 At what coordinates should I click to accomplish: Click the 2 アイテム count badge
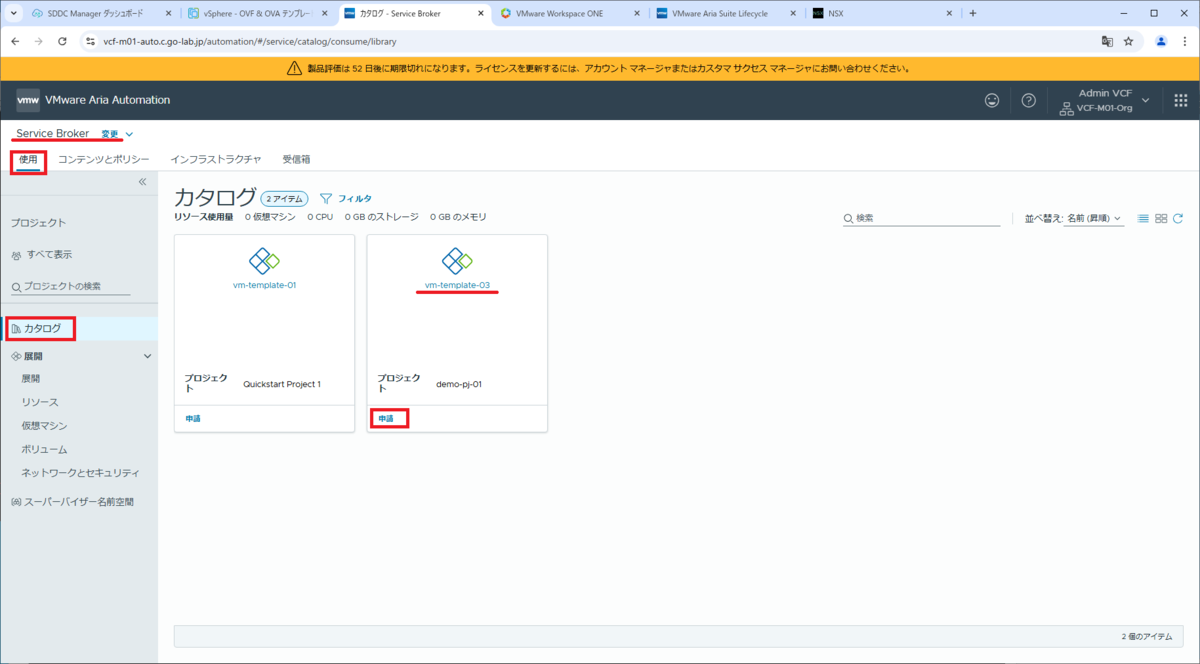(x=285, y=199)
